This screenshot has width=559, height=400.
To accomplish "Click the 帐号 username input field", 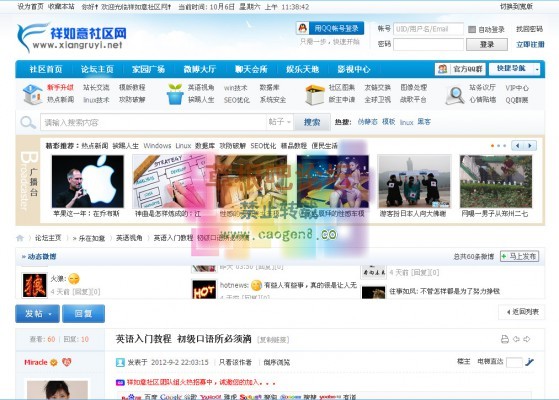I will coord(428,29).
